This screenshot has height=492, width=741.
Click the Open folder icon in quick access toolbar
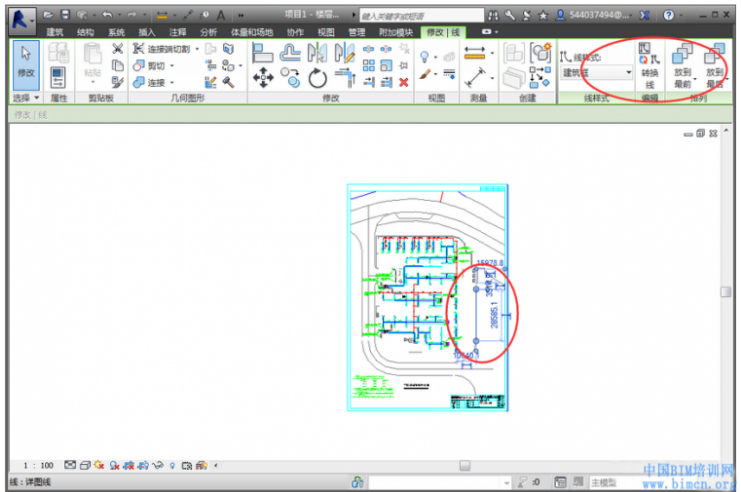[x=48, y=15]
